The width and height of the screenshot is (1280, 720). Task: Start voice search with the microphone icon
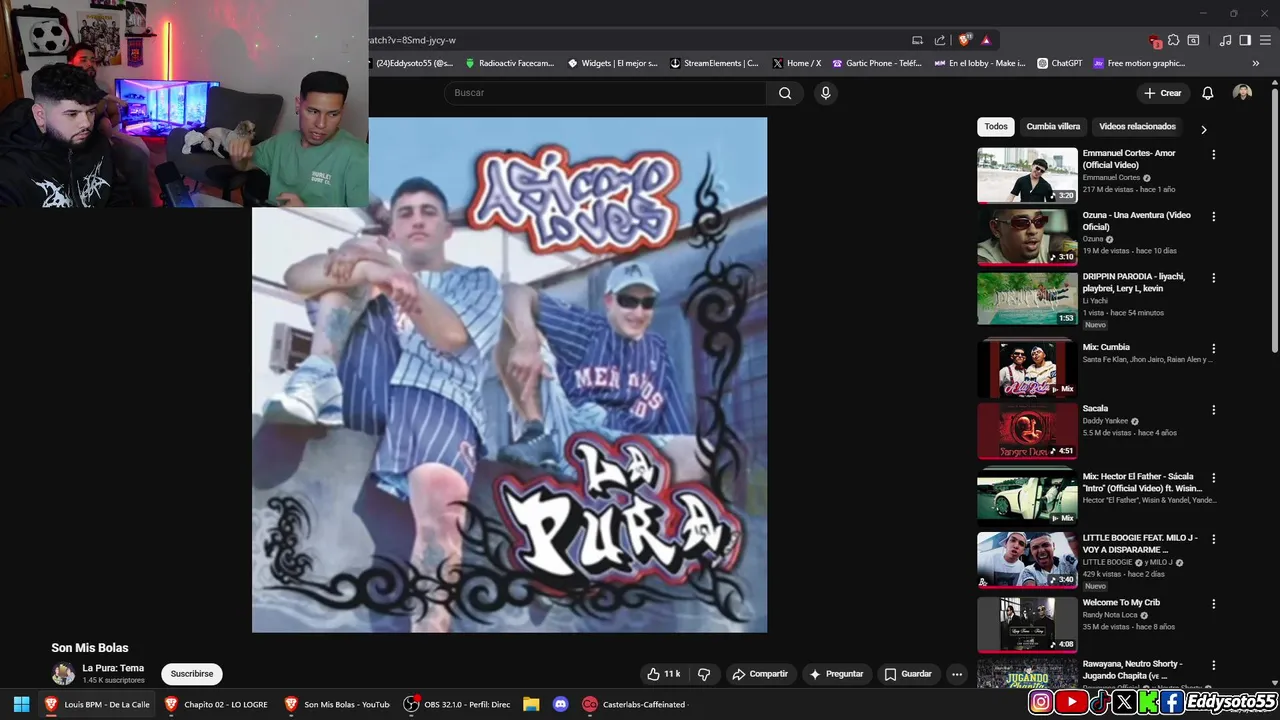pyautogui.click(x=825, y=93)
